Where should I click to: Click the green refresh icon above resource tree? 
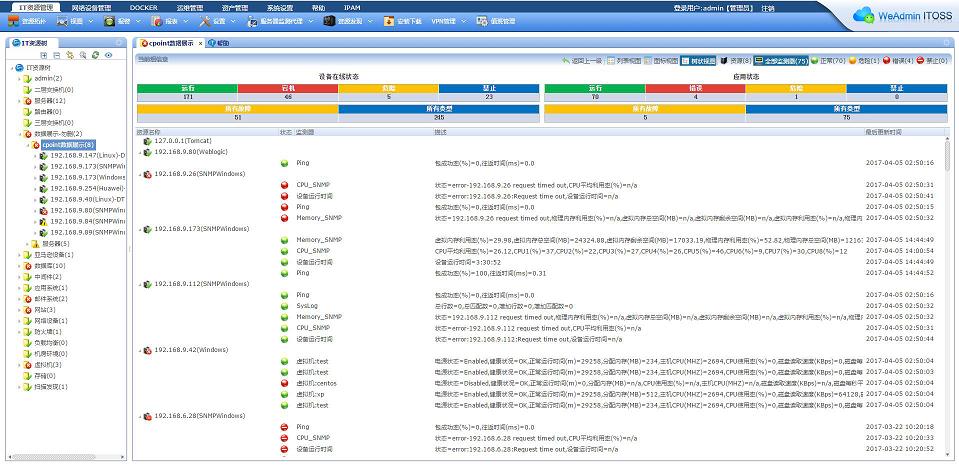(95, 56)
